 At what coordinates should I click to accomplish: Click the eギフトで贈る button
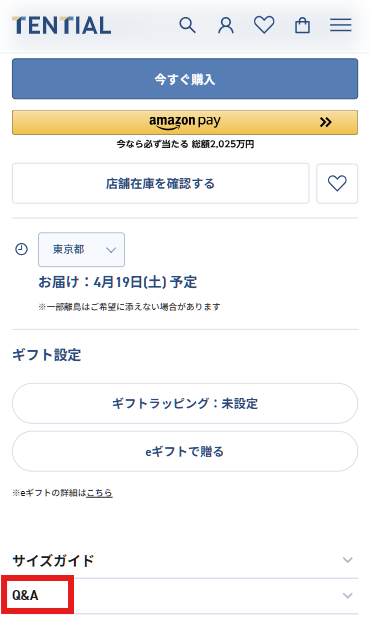click(x=185, y=451)
